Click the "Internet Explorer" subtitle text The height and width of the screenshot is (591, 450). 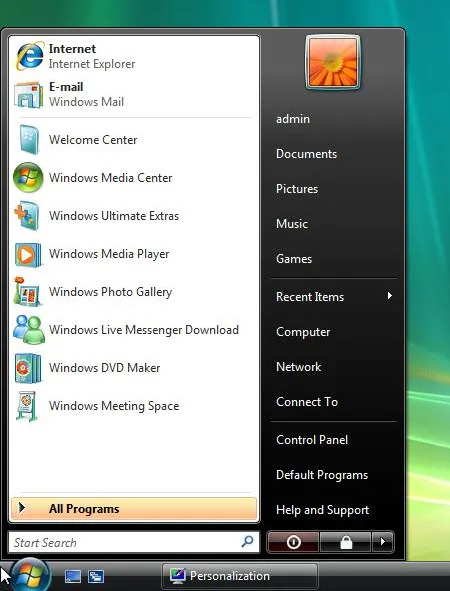(92, 64)
